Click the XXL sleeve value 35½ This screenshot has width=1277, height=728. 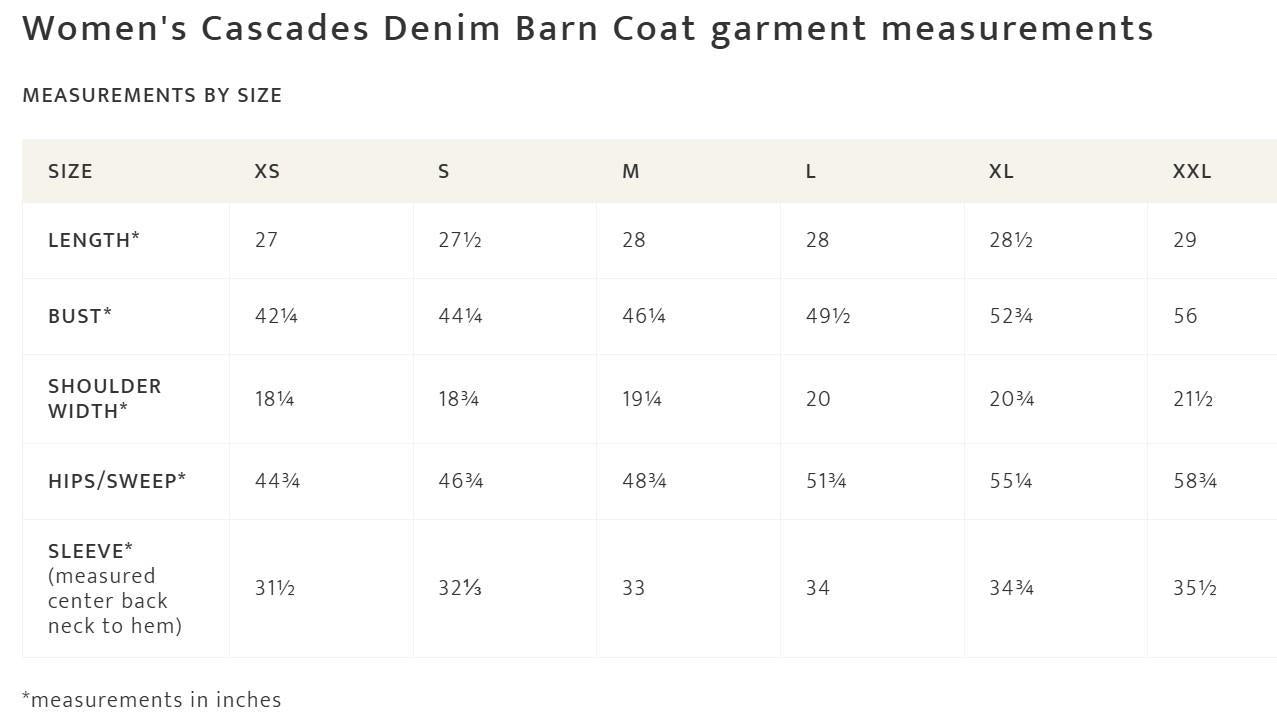(x=1195, y=588)
